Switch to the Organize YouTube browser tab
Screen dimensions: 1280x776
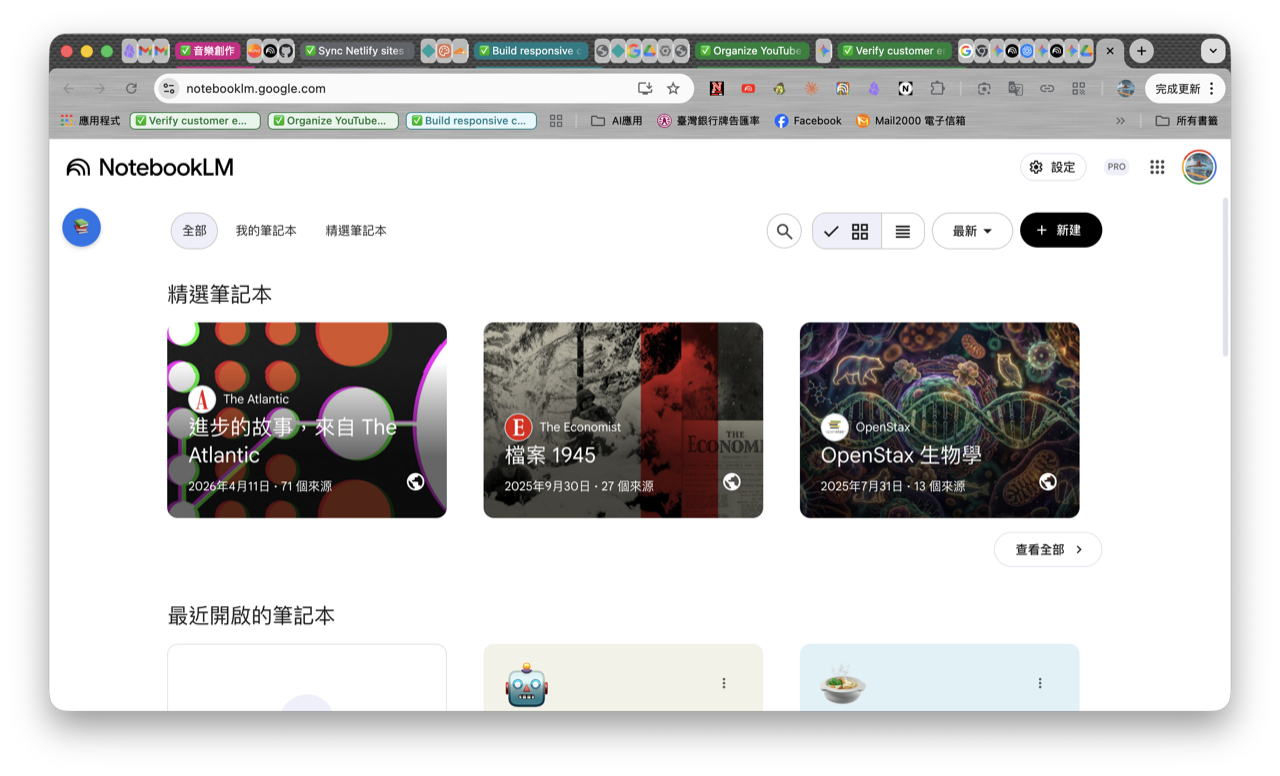click(752, 51)
